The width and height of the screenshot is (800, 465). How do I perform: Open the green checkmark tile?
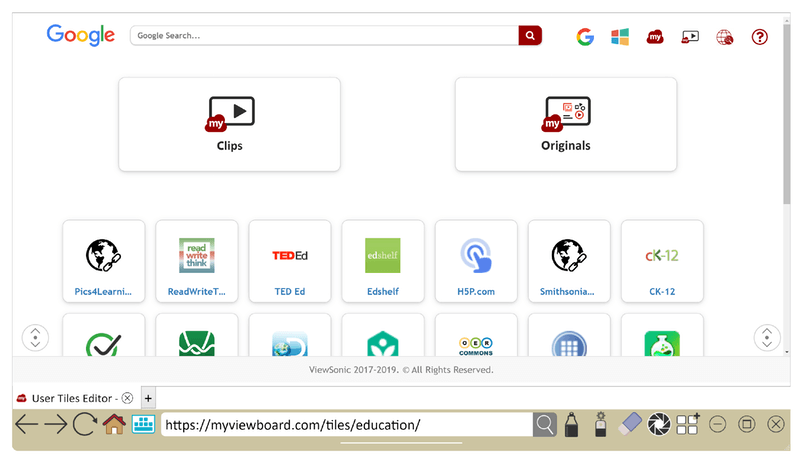[x=104, y=335]
